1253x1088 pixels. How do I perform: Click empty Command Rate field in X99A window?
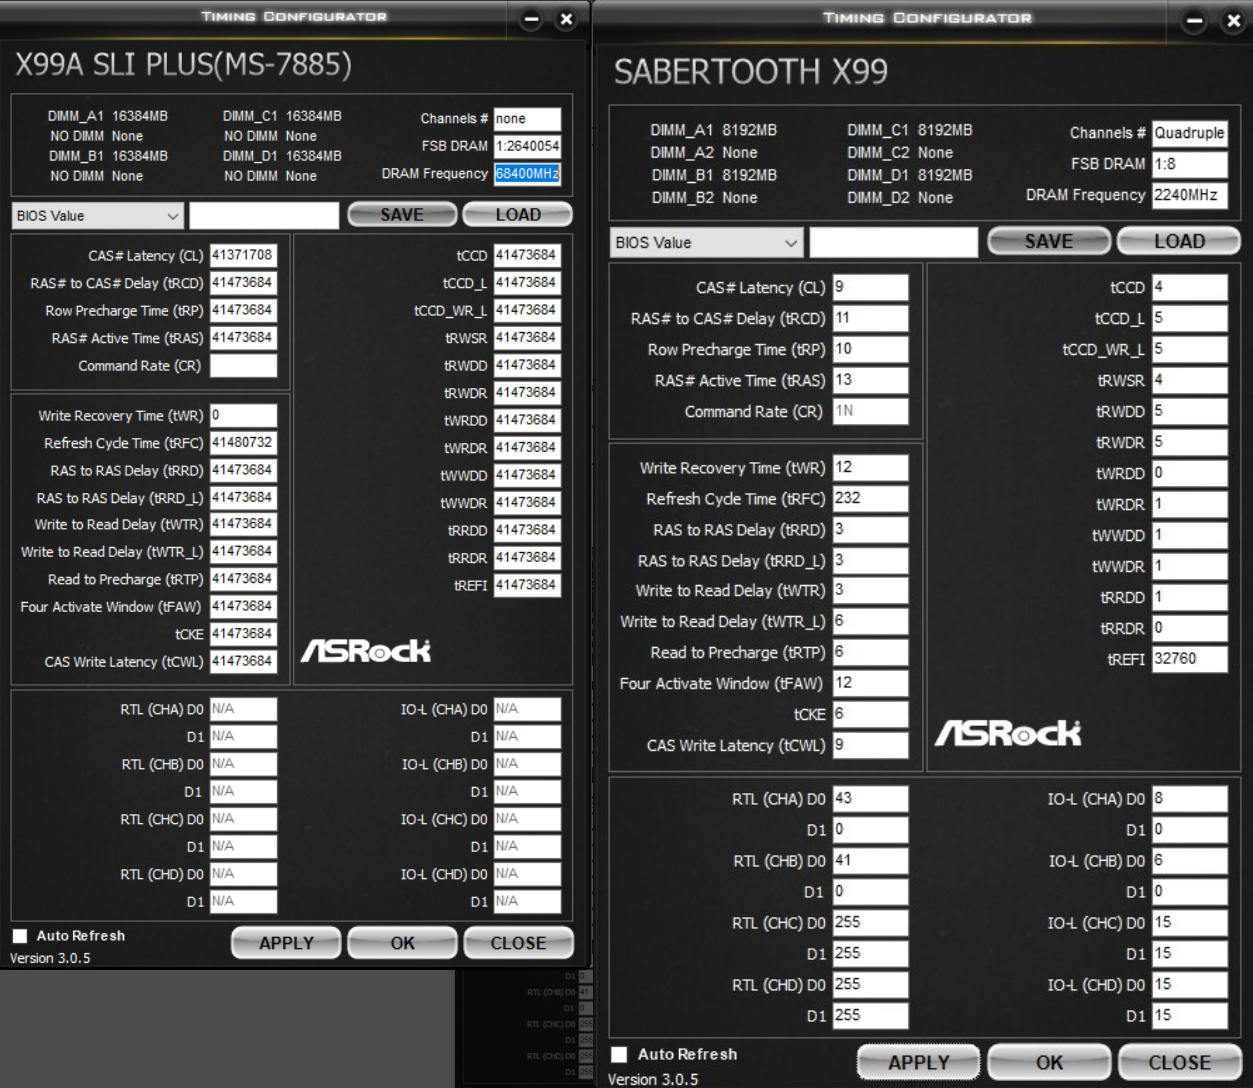tap(243, 365)
